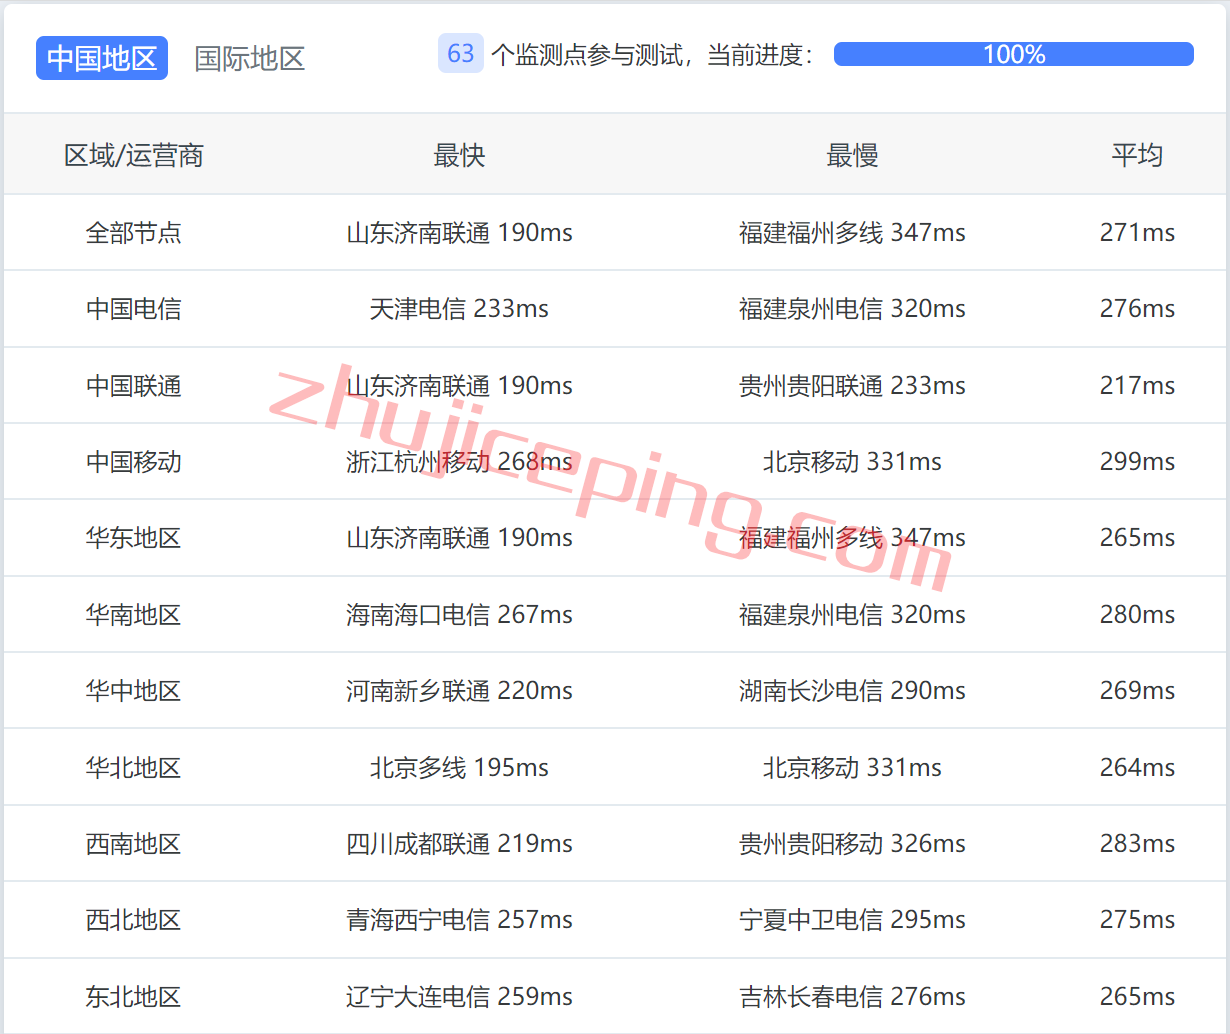Click the 最慢 column header
Viewport: 1230px width, 1034px height.
[852, 155]
